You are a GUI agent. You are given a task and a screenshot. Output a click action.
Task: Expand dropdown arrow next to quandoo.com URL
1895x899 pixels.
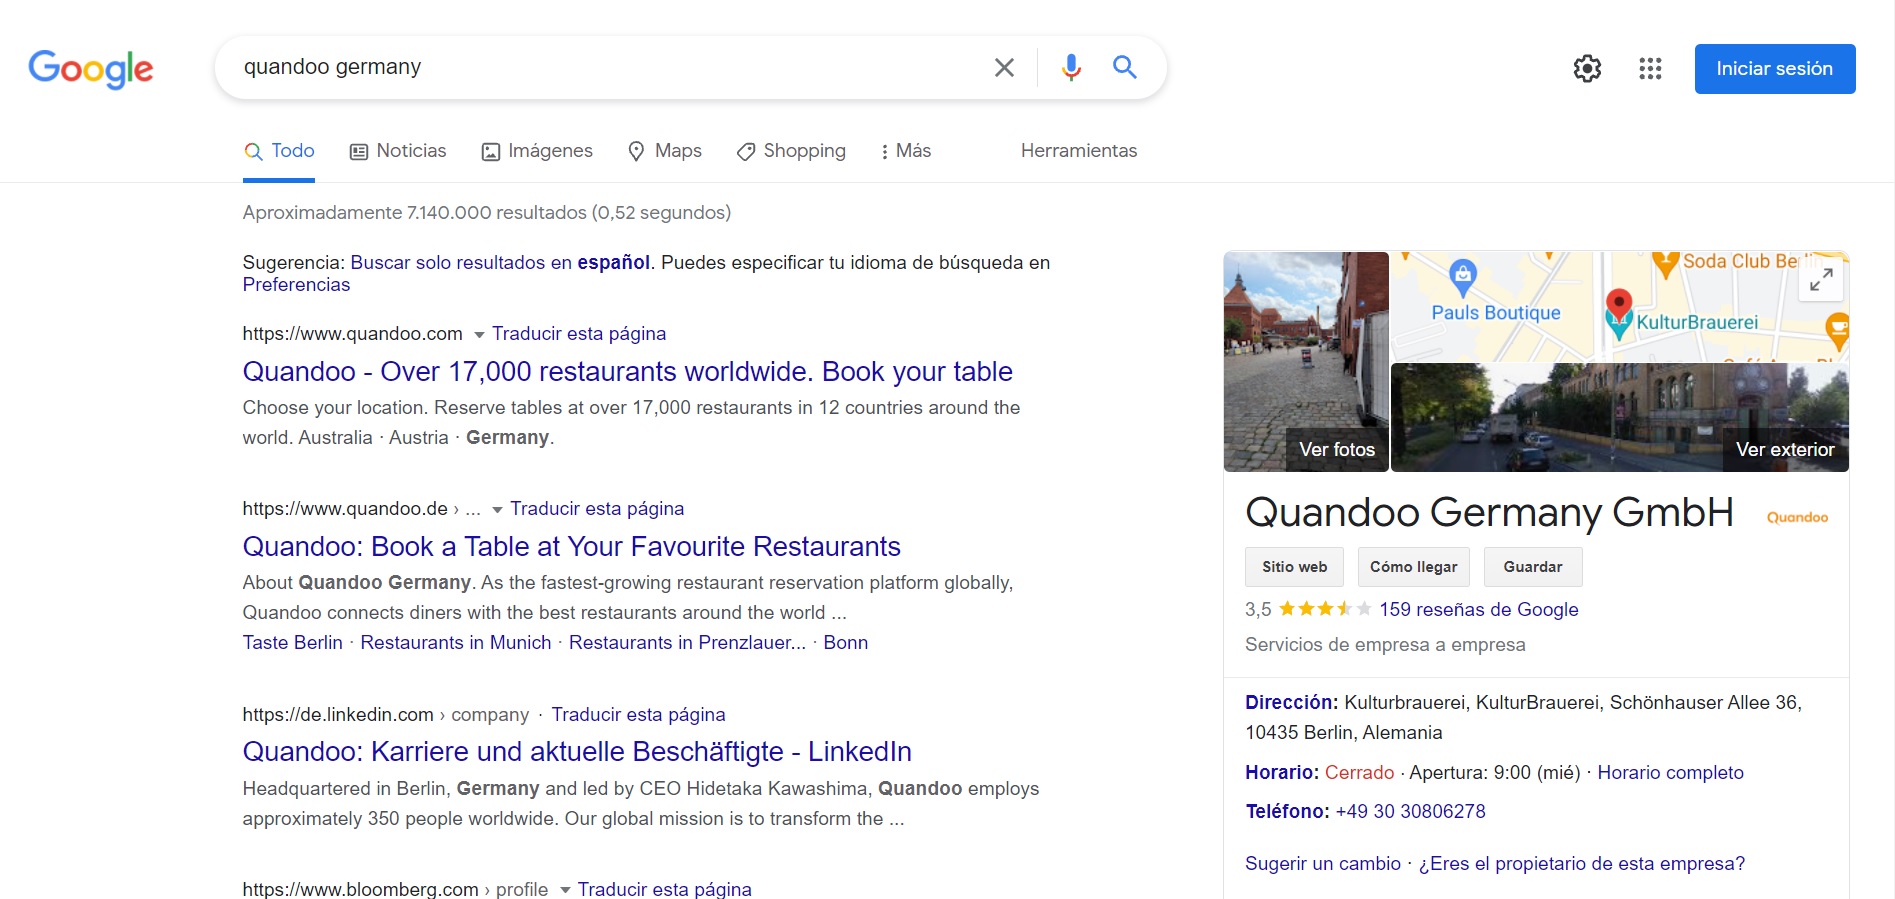[x=479, y=335]
